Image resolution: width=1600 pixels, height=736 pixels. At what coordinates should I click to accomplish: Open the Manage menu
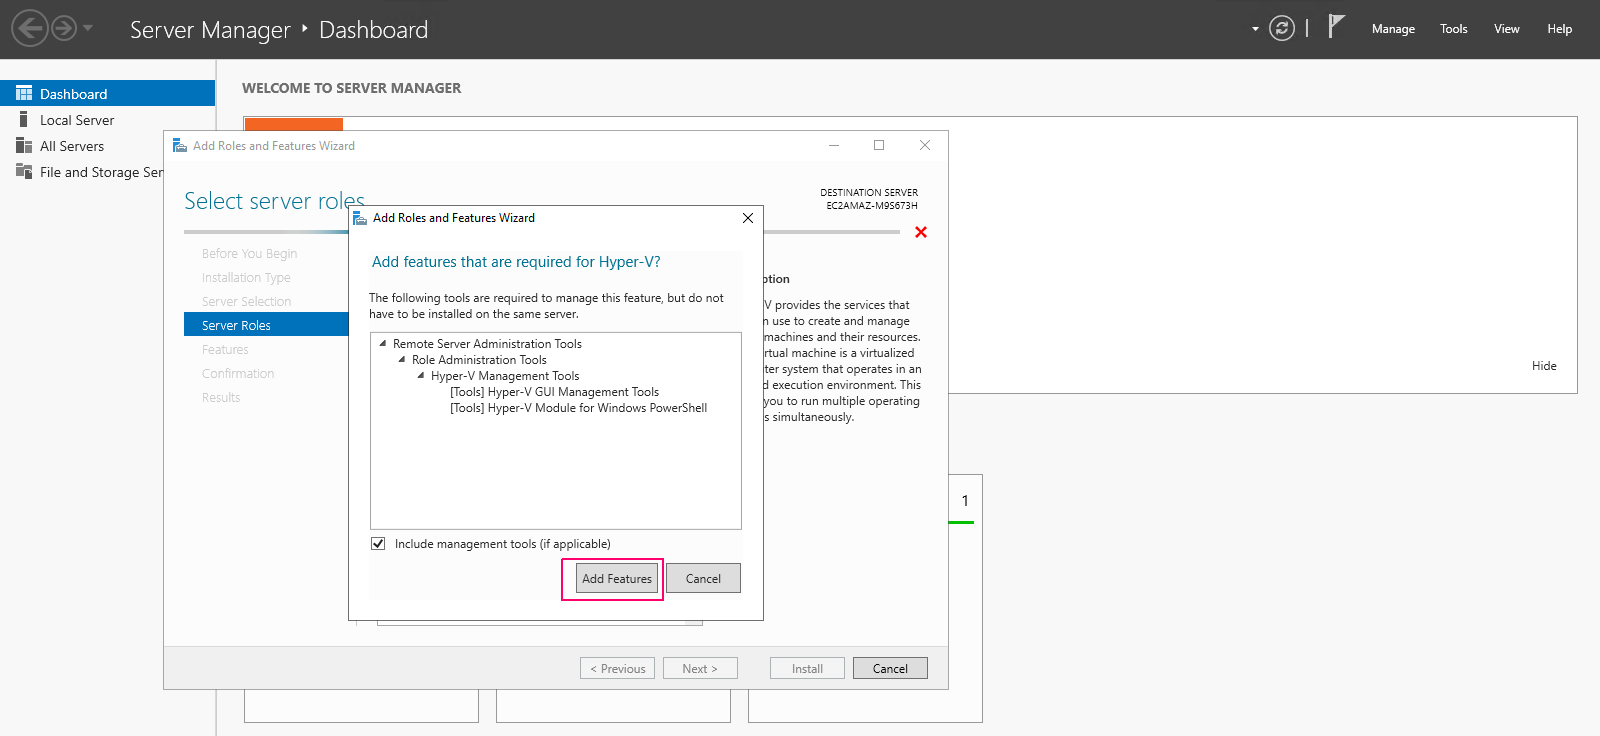click(1393, 29)
